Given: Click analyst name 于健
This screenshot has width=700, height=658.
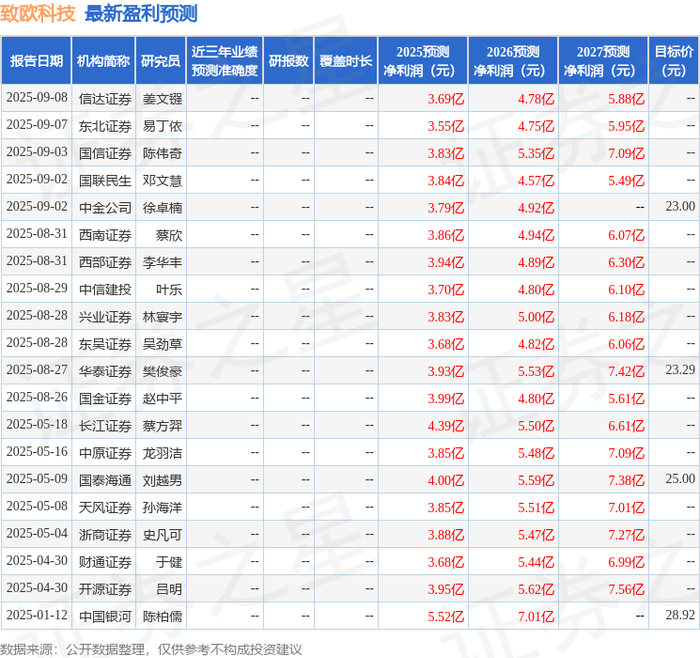Looking at the screenshot, I should click(169, 562).
